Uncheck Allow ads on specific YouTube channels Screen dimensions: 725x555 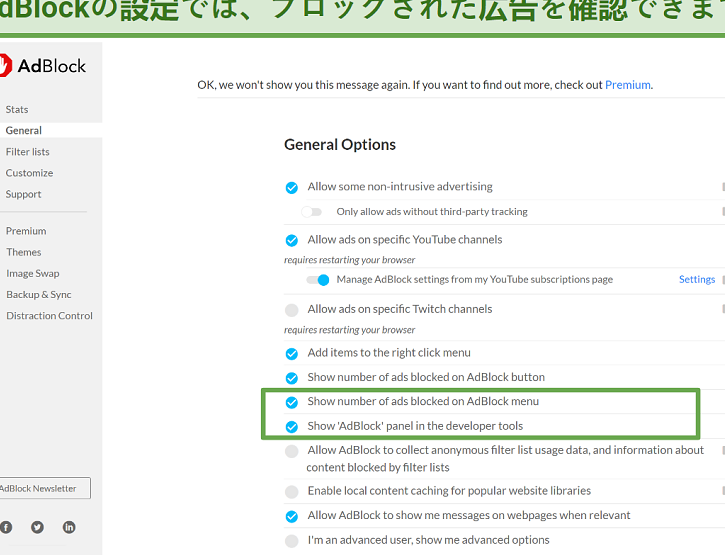point(292,240)
